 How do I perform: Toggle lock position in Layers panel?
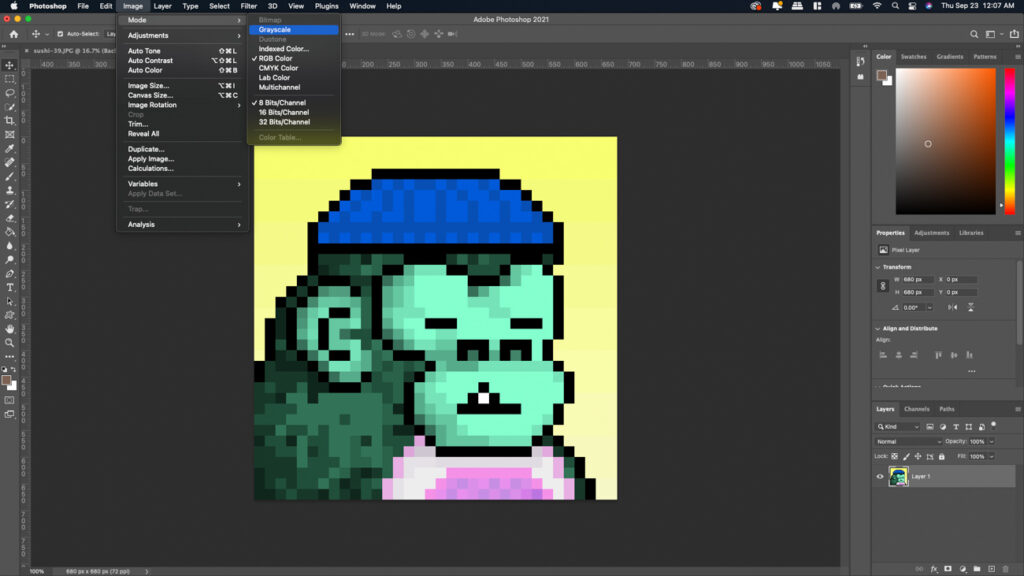918,456
